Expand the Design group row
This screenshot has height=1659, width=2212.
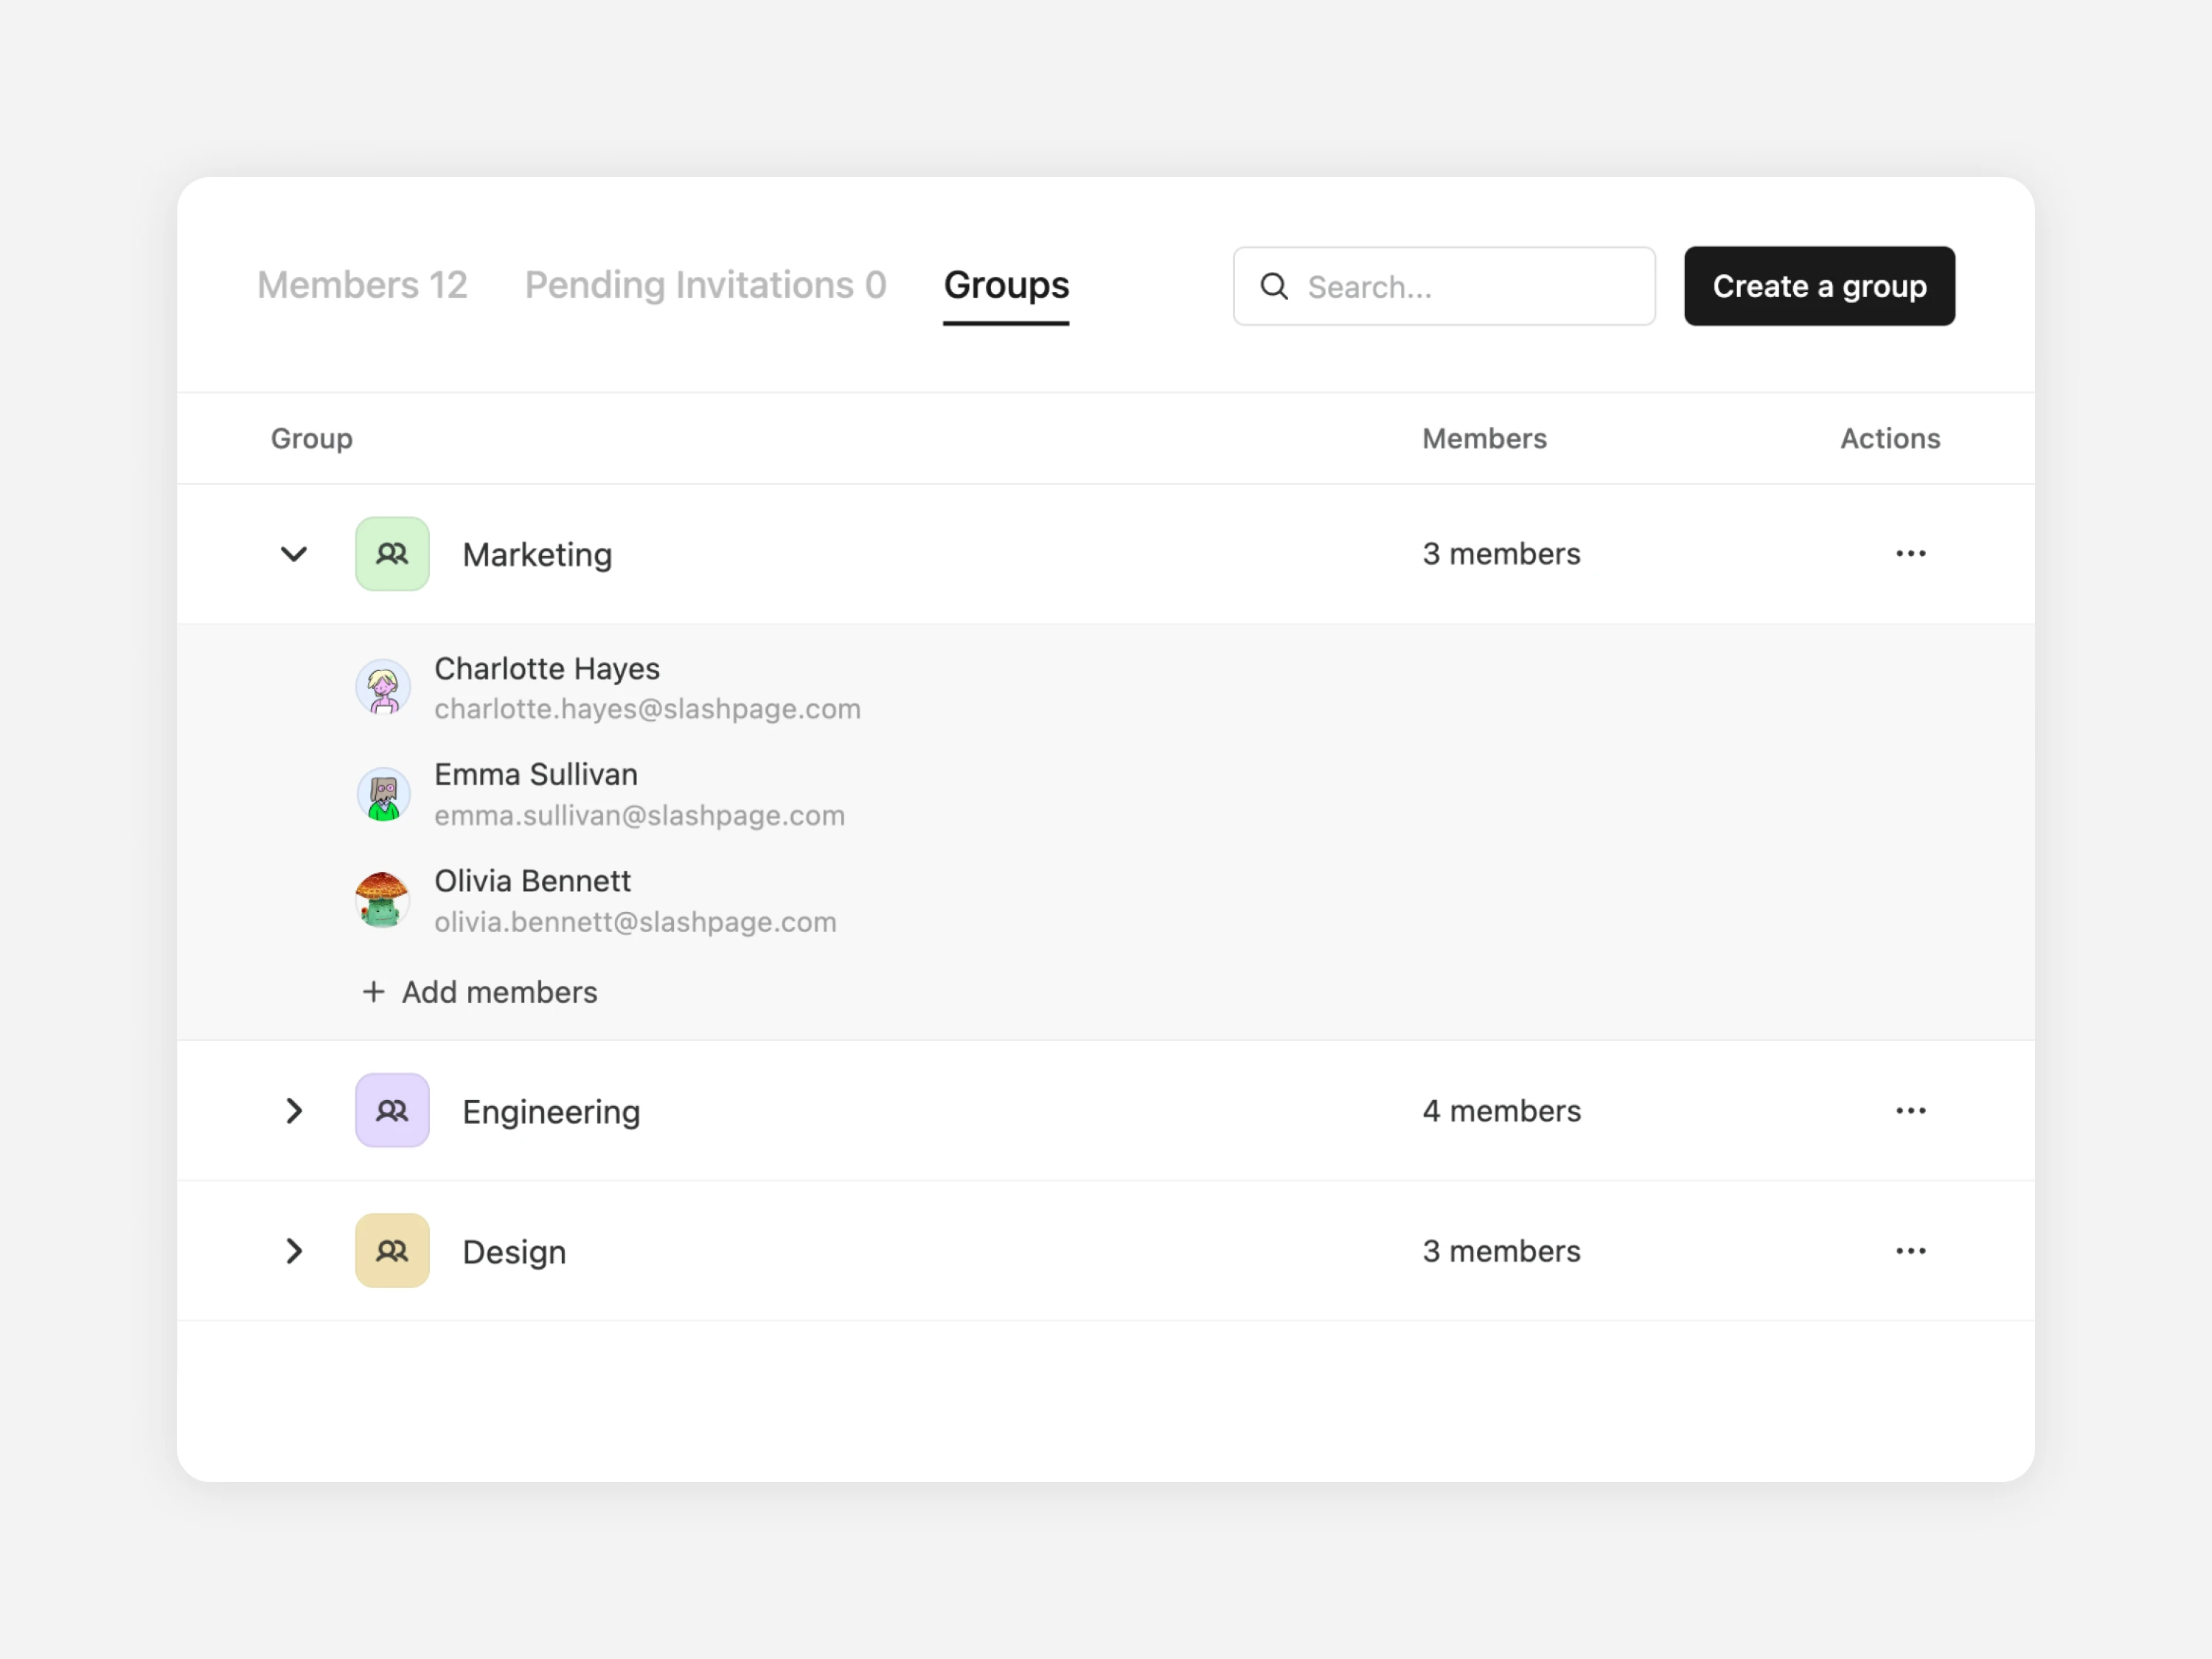coord(293,1251)
